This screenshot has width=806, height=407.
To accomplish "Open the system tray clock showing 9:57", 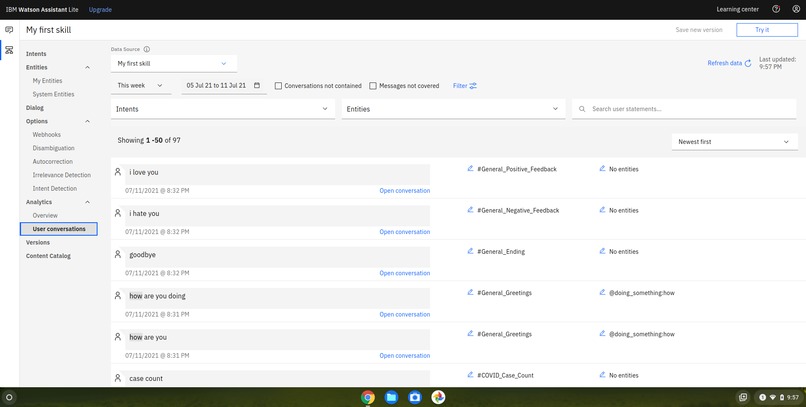I will (x=793, y=397).
